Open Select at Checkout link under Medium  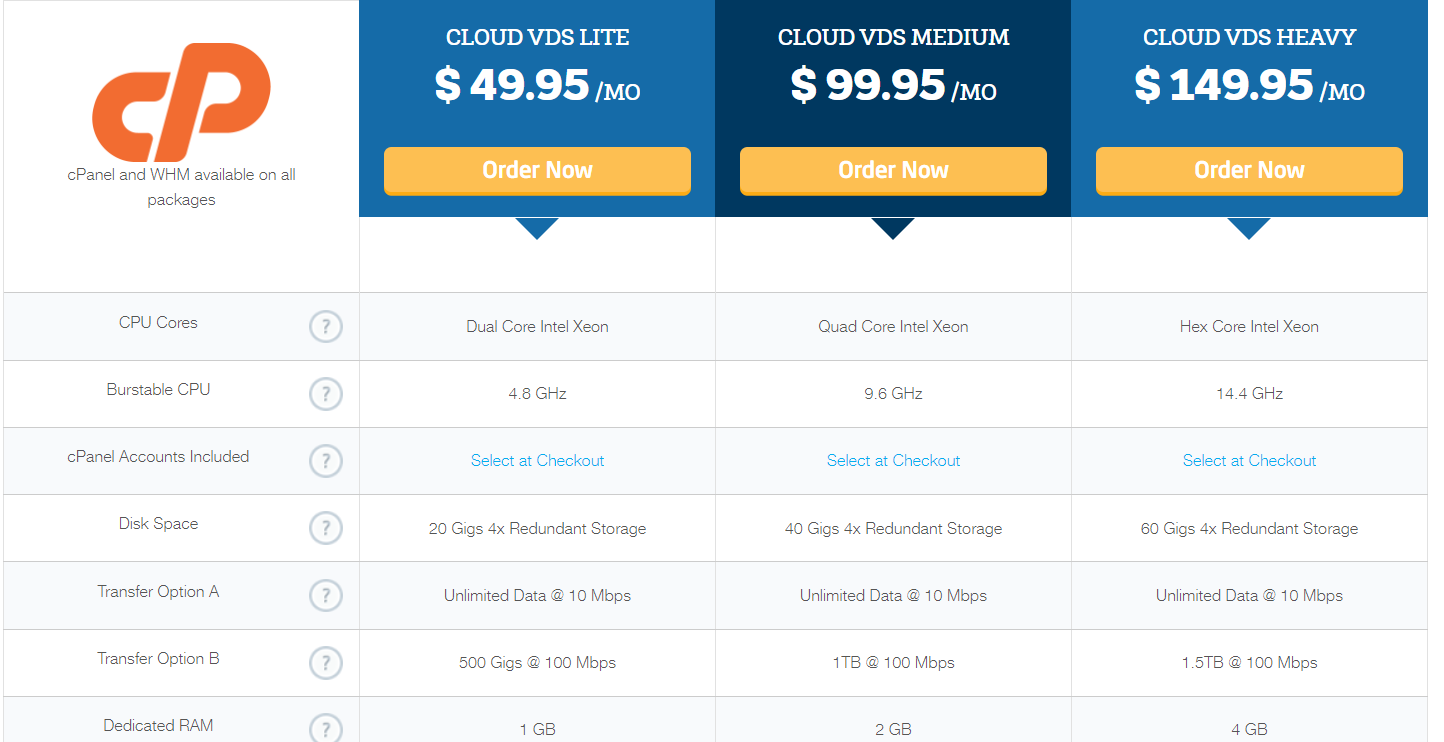[x=893, y=461]
